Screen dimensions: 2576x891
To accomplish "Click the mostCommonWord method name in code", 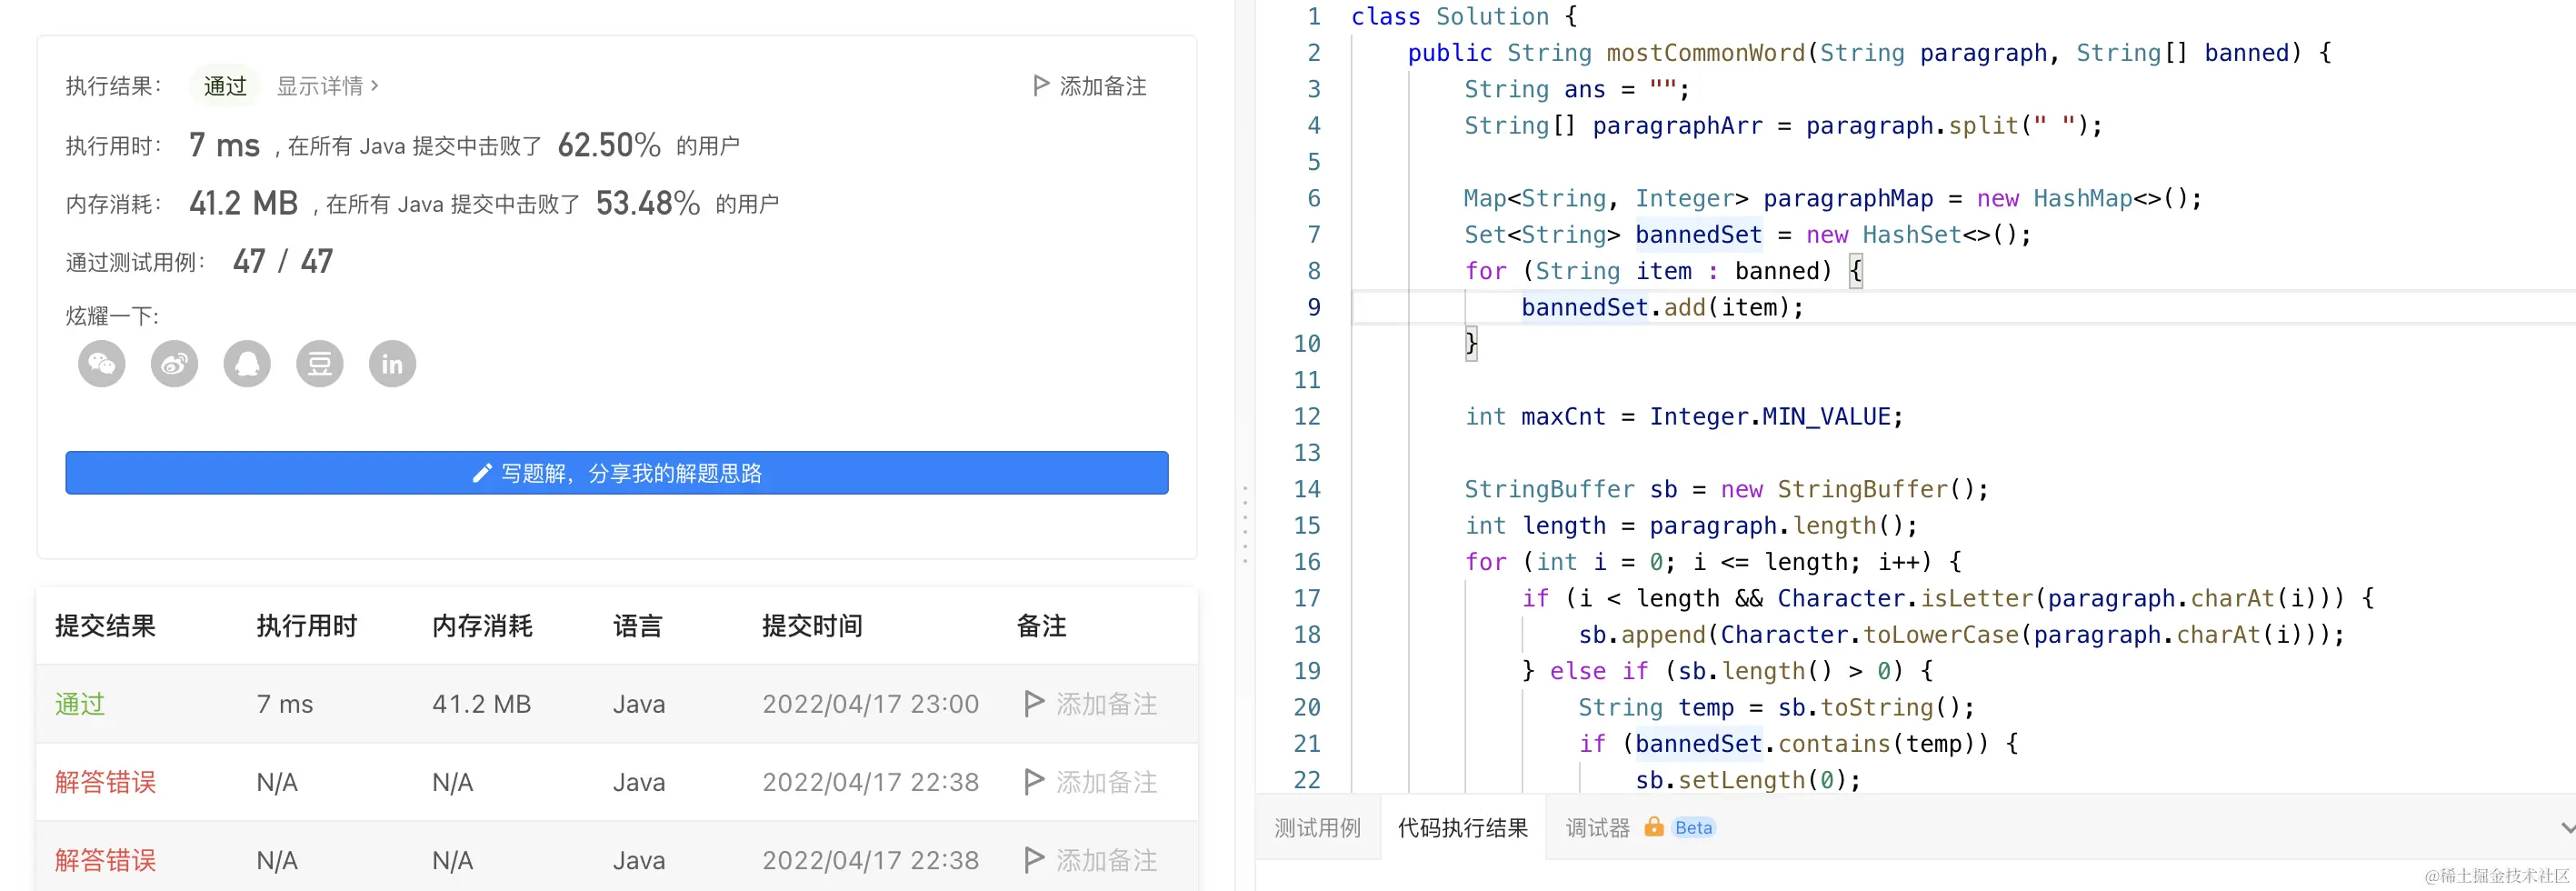I will click(x=1706, y=53).
